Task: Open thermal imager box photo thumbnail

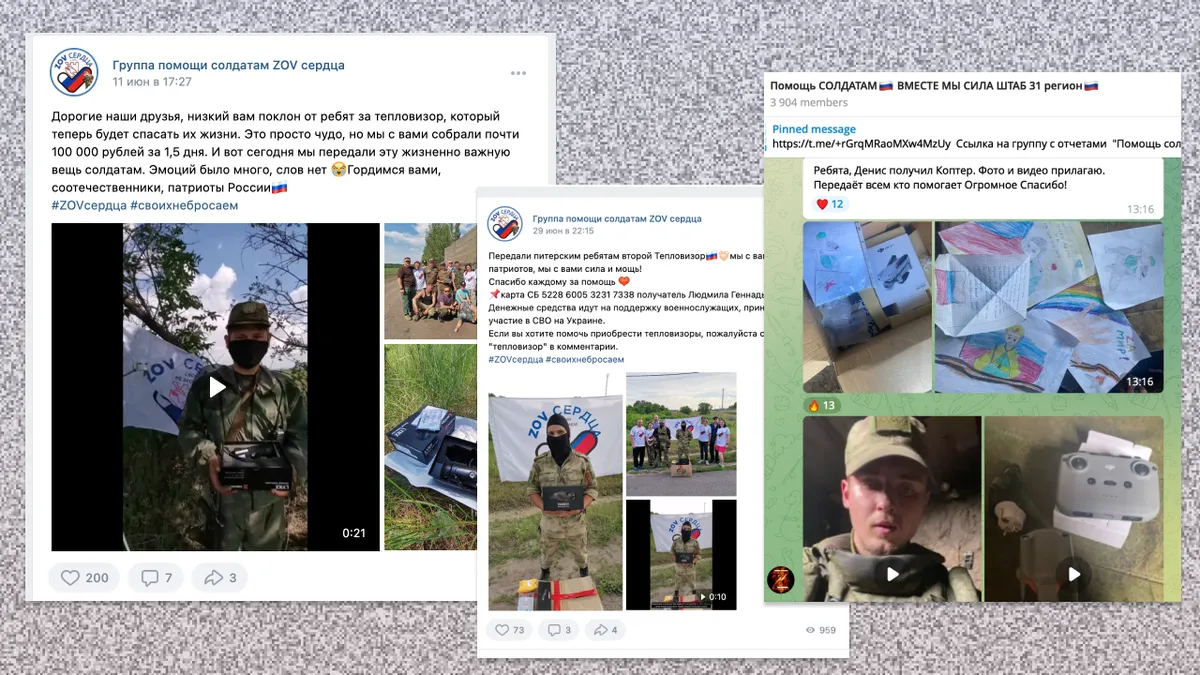Action: 430,447
